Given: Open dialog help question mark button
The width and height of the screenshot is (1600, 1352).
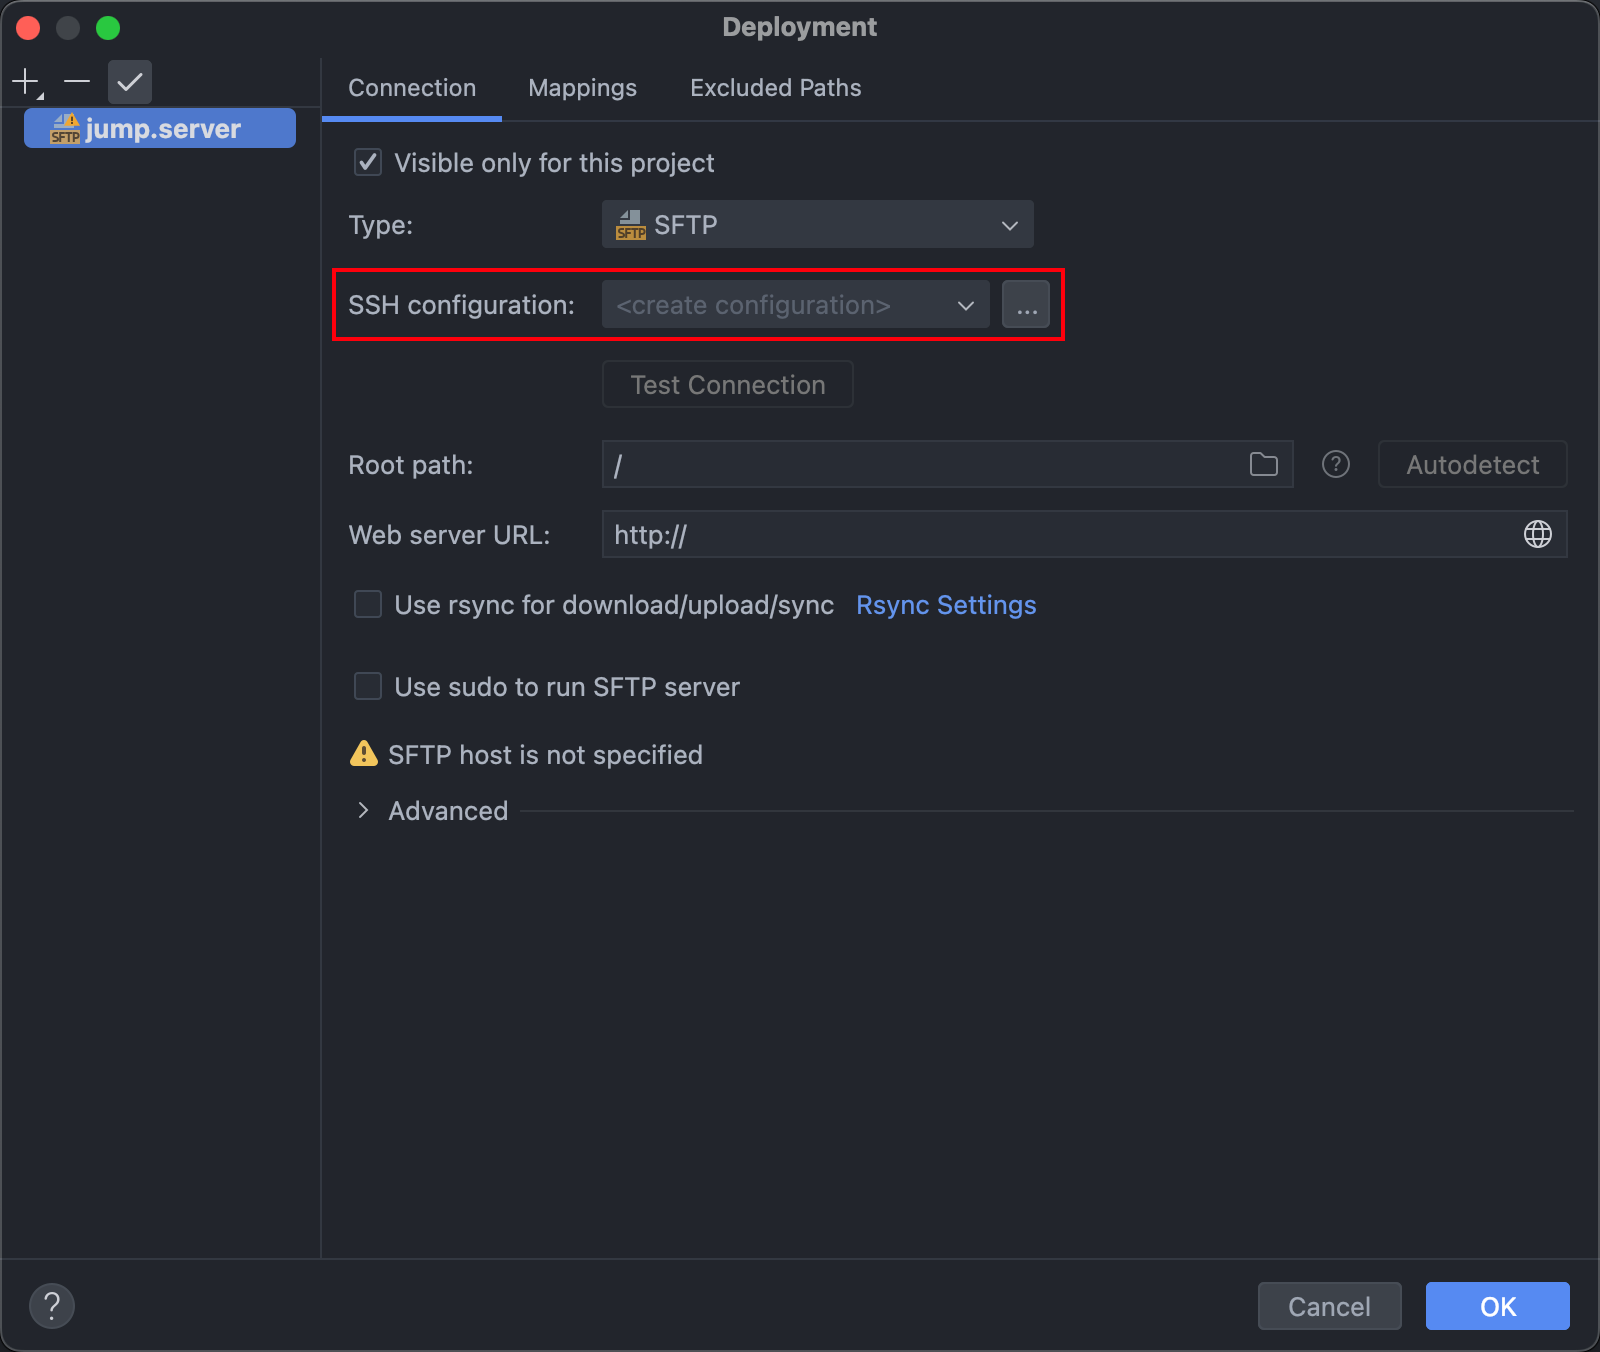Looking at the screenshot, I should [52, 1306].
